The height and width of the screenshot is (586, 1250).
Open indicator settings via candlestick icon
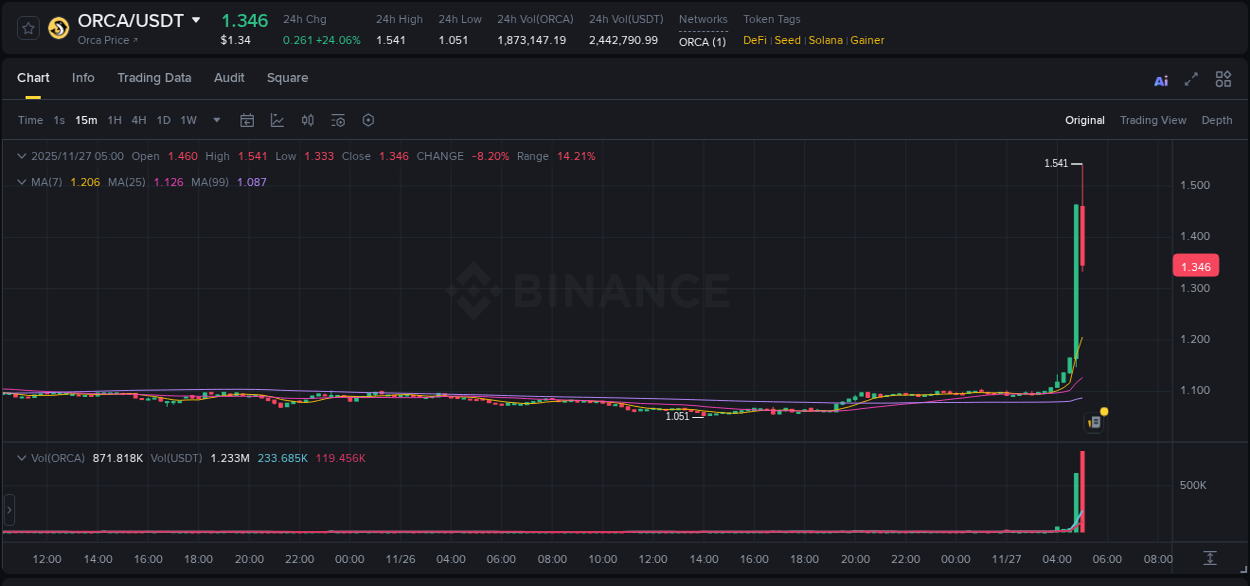(x=307, y=119)
